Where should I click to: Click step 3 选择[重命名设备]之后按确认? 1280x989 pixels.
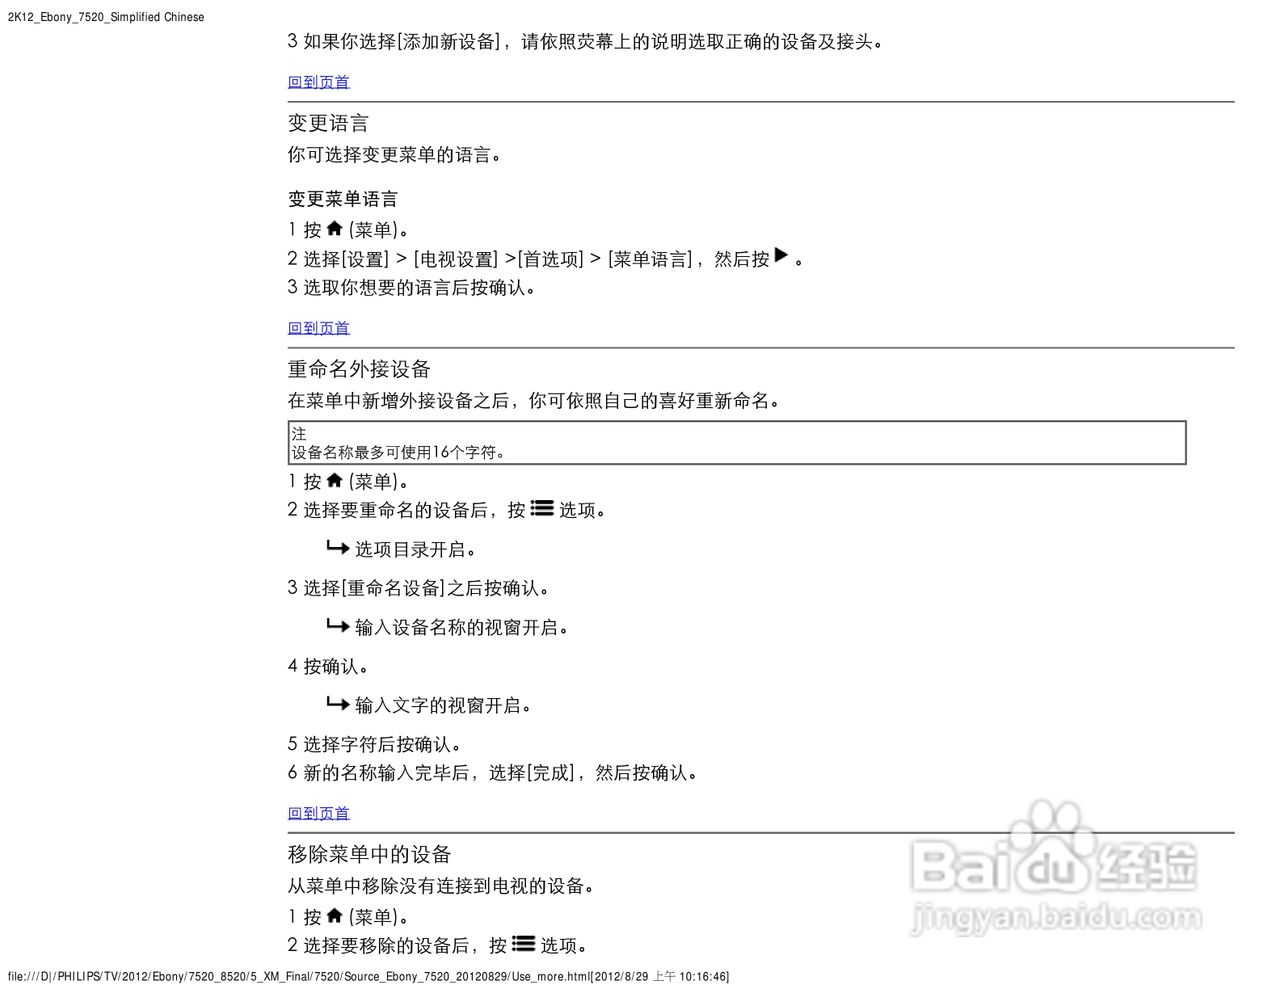pos(419,588)
